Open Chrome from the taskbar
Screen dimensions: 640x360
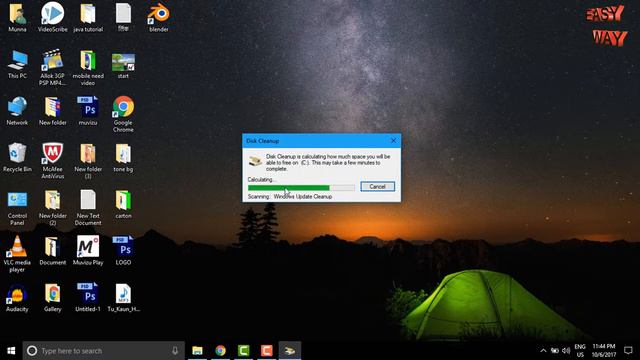point(221,351)
